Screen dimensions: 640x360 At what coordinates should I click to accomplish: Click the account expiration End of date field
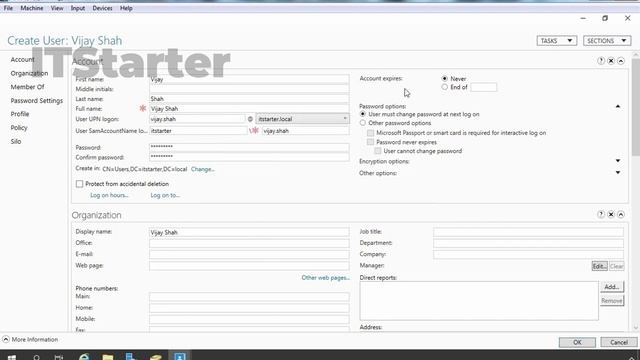(484, 87)
